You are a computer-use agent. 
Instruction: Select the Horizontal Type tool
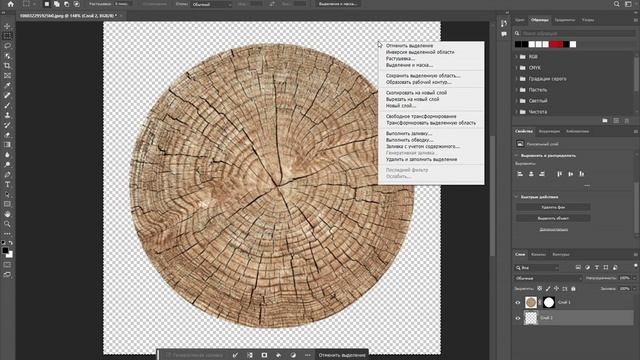click(7, 184)
